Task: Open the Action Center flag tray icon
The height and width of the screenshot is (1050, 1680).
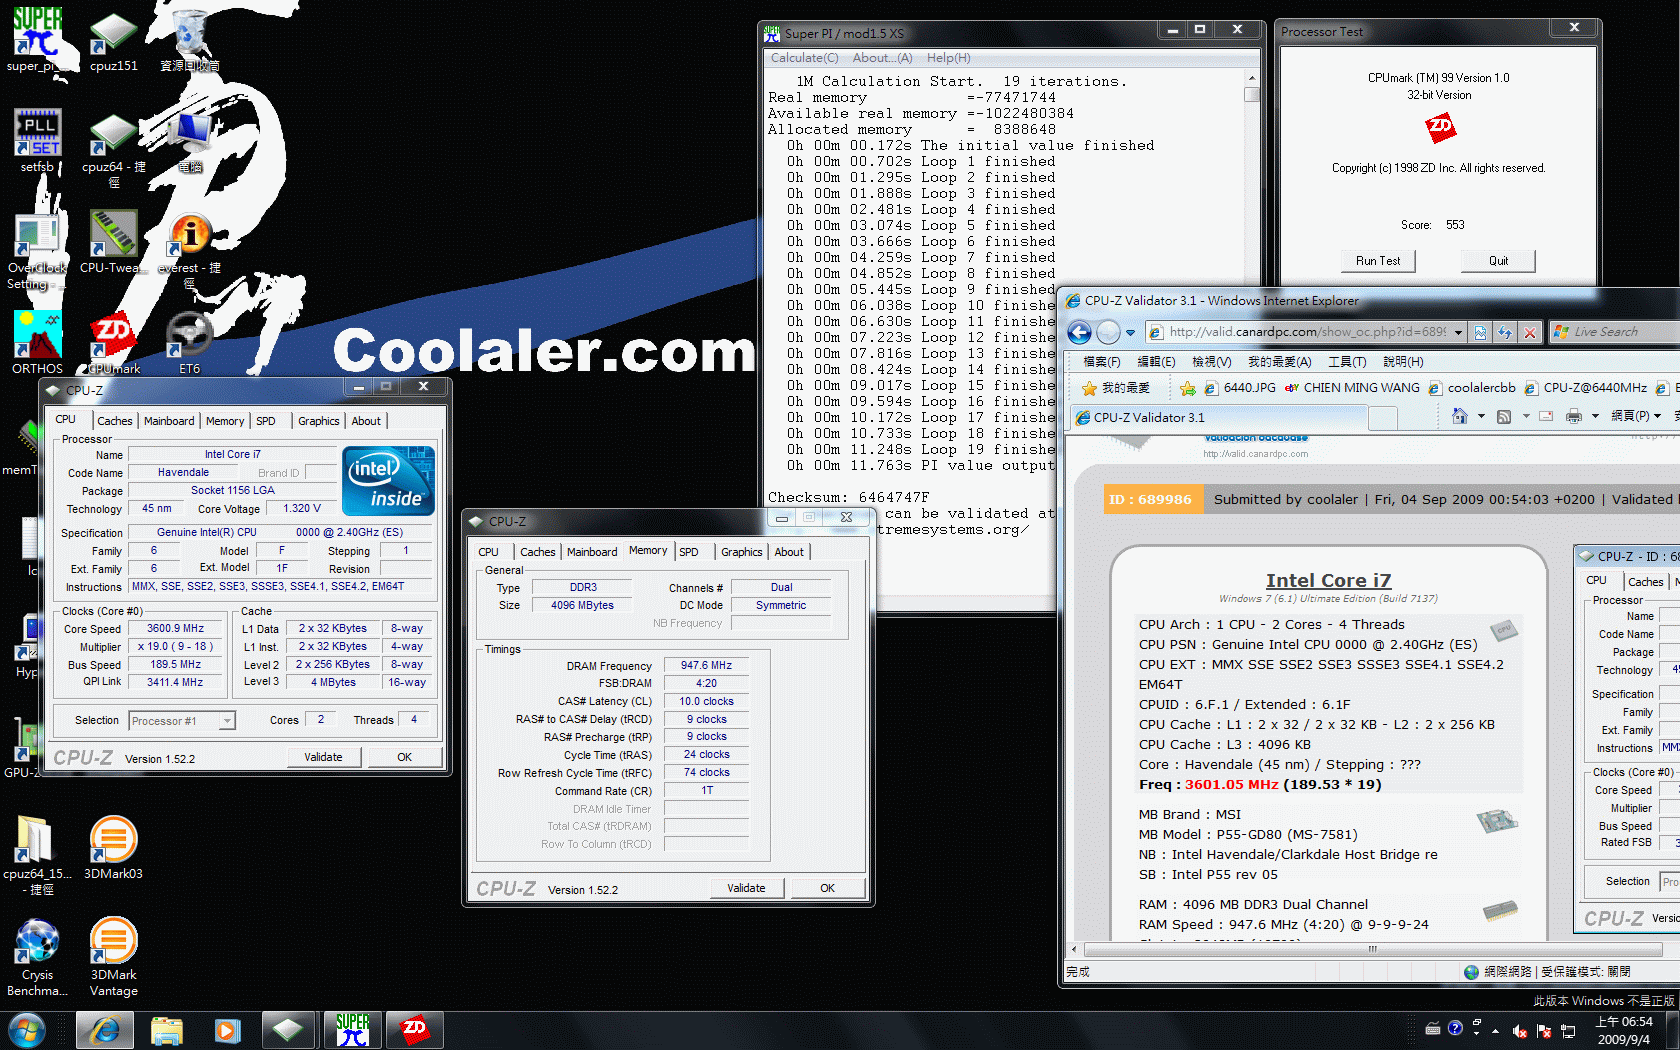Action: click(x=1544, y=1030)
